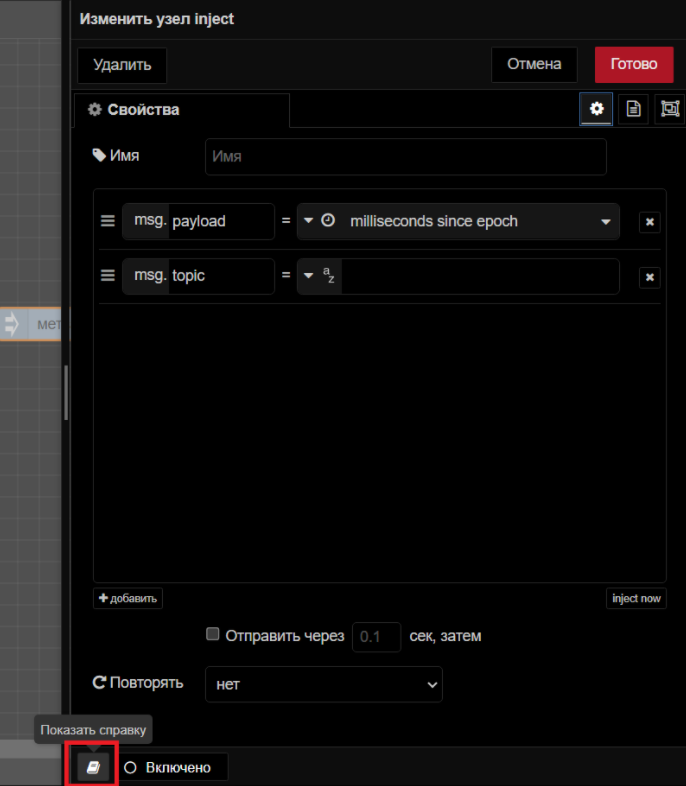Viewport: 686px width, 786px height.
Task: Expand the milliseconds since epoch options arrow
Action: click(605, 222)
